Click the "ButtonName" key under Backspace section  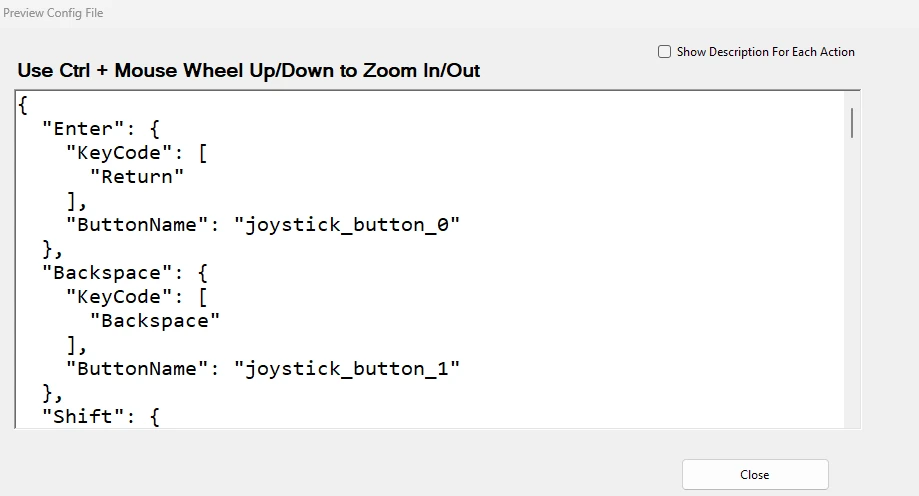coord(137,369)
